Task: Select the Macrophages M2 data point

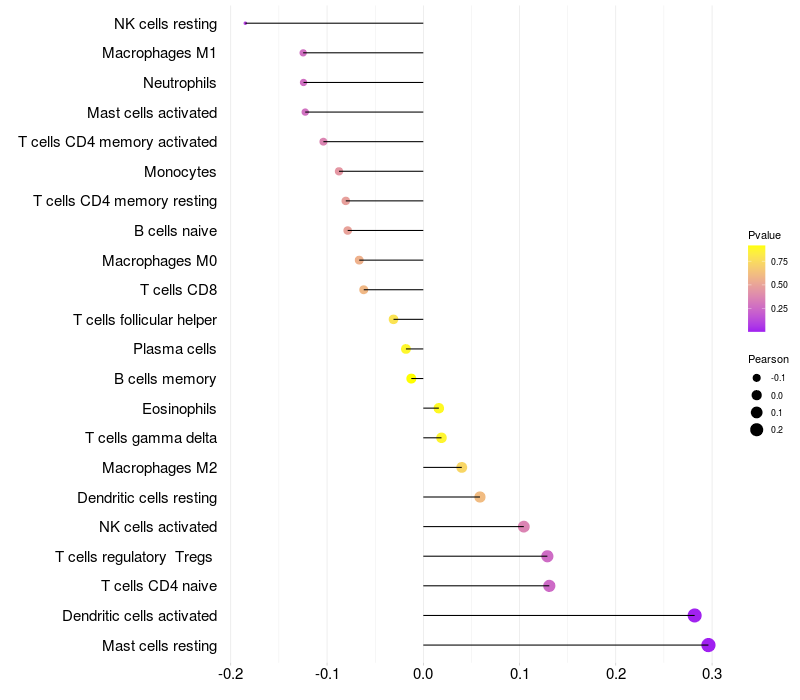Action: [461, 467]
